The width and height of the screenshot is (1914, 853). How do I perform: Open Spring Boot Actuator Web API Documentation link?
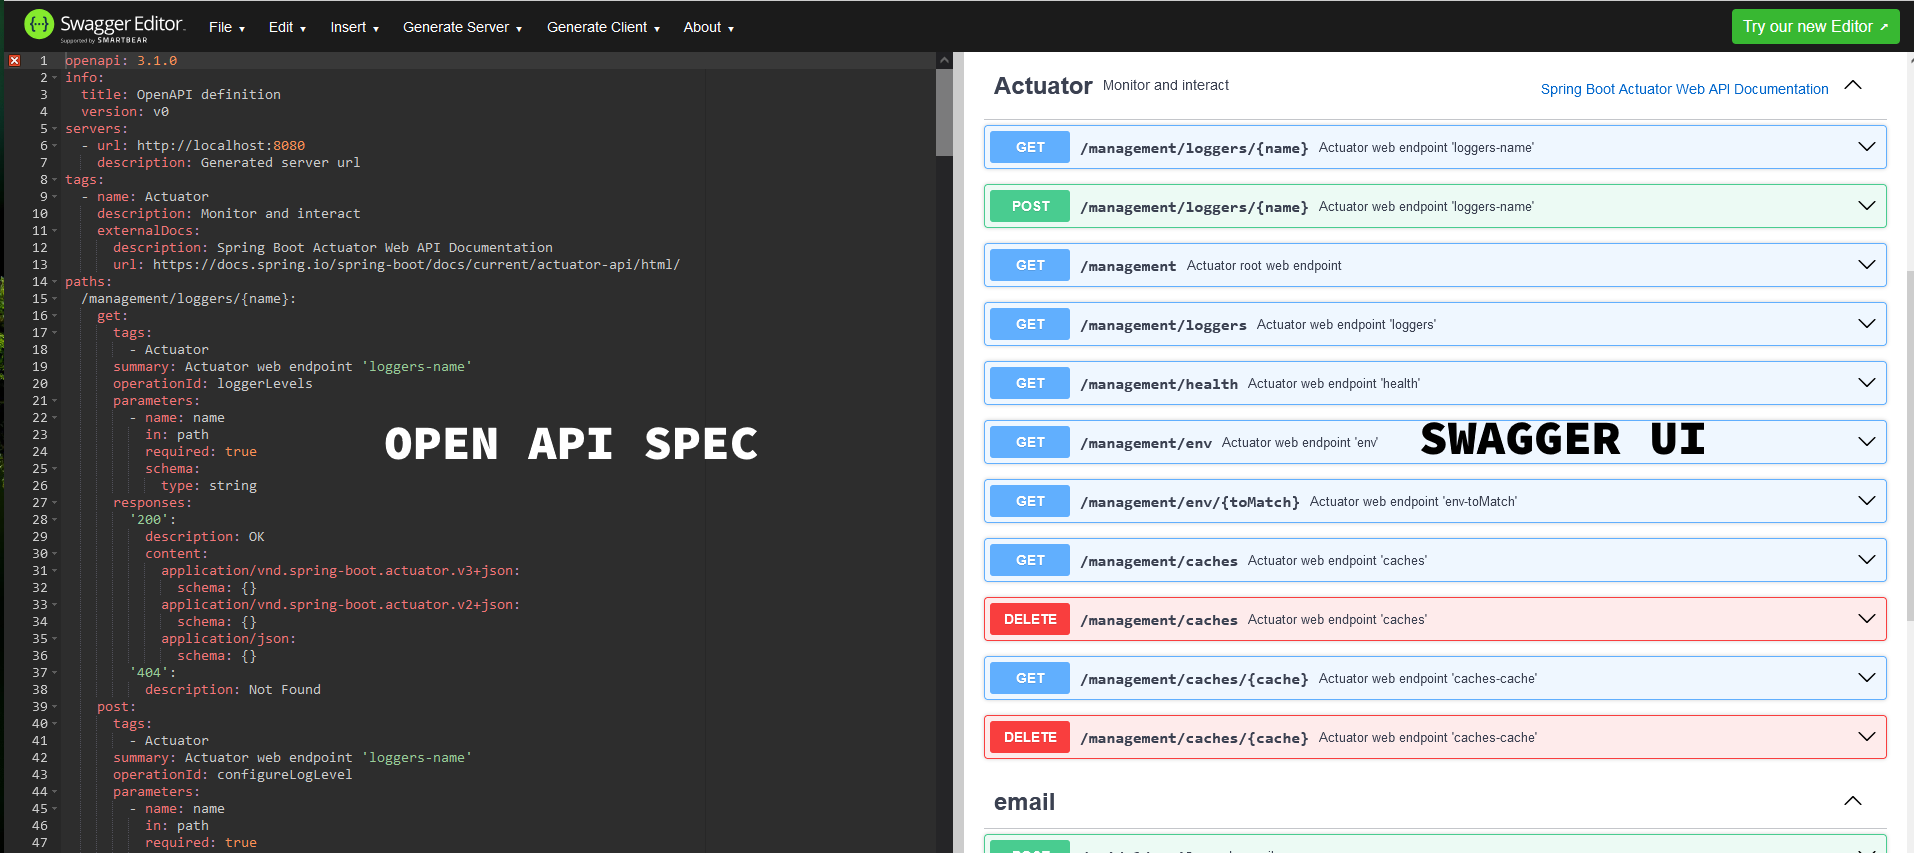click(x=1684, y=89)
